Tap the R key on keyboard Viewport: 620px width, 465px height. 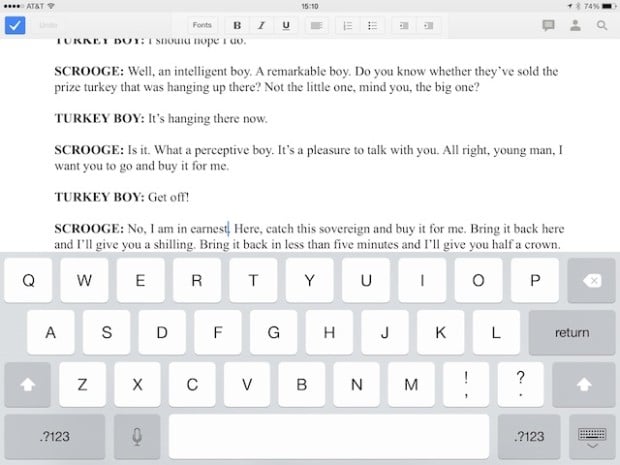tap(197, 281)
